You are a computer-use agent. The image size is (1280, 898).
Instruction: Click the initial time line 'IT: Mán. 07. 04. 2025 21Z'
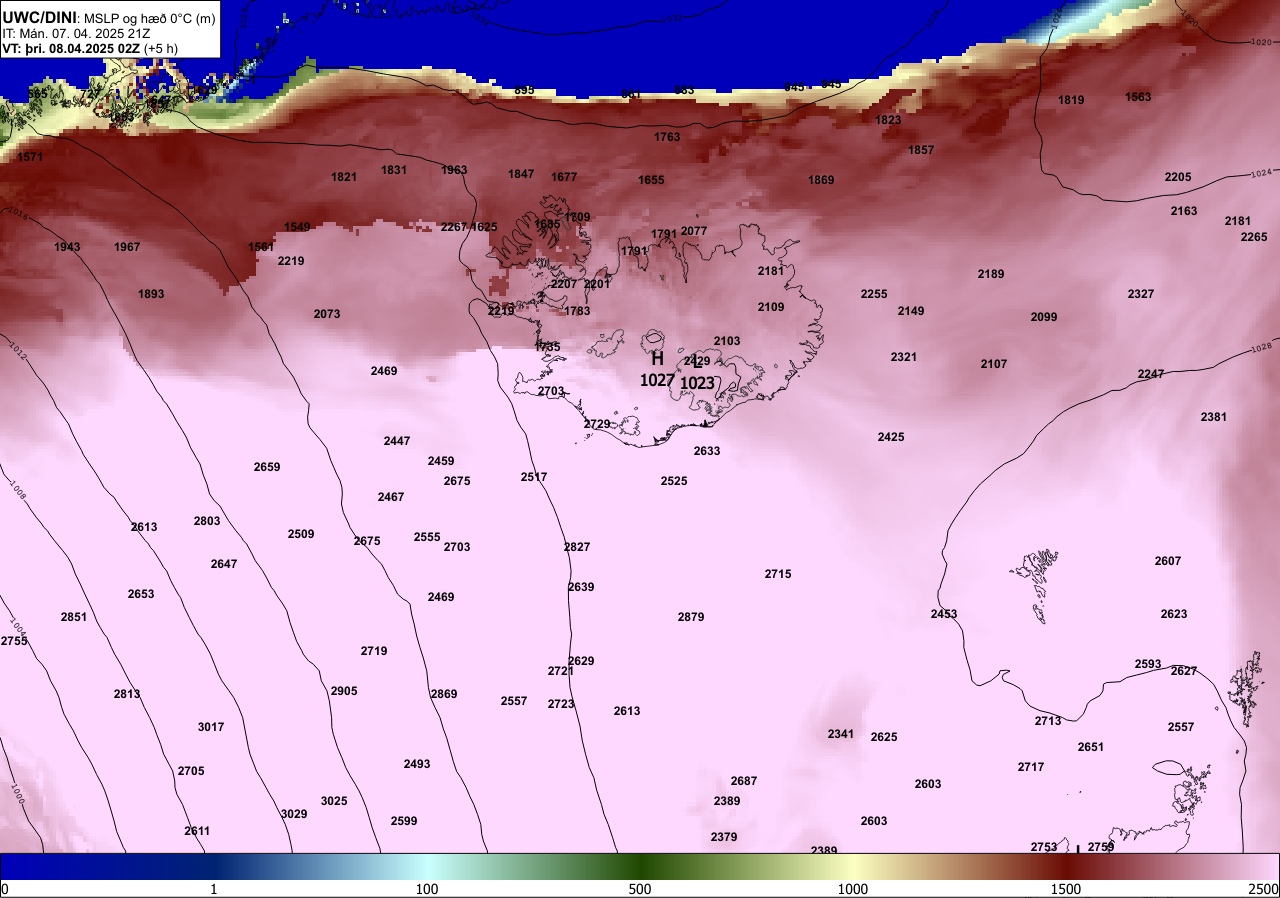[x=76, y=33]
